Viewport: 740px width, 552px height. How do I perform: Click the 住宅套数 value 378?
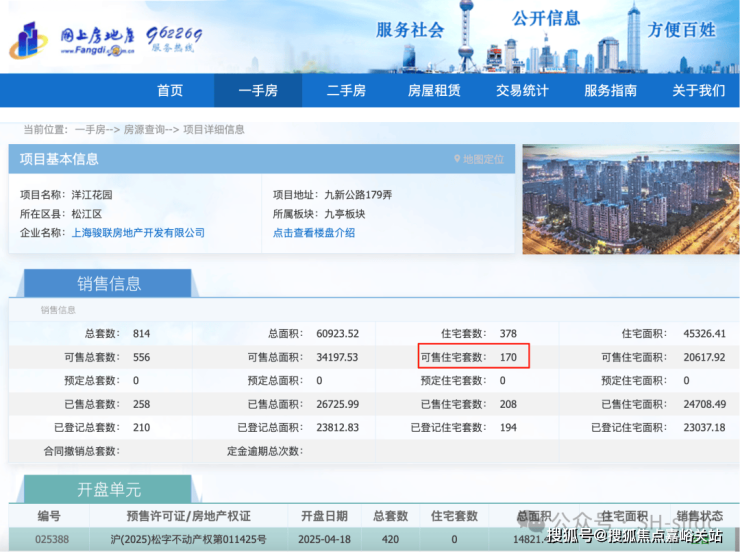508,334
